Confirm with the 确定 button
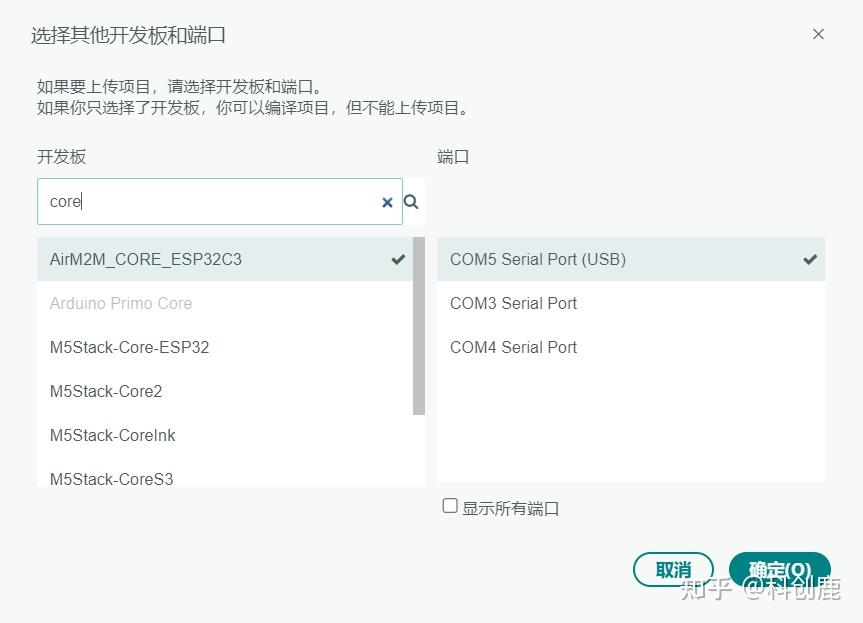Image resolution: width=863 pixels, height=623 pixels. click(x=780, y=570)
